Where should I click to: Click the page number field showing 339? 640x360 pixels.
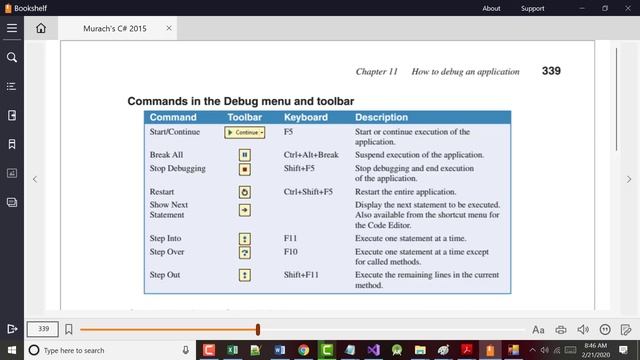coord(43,329)
